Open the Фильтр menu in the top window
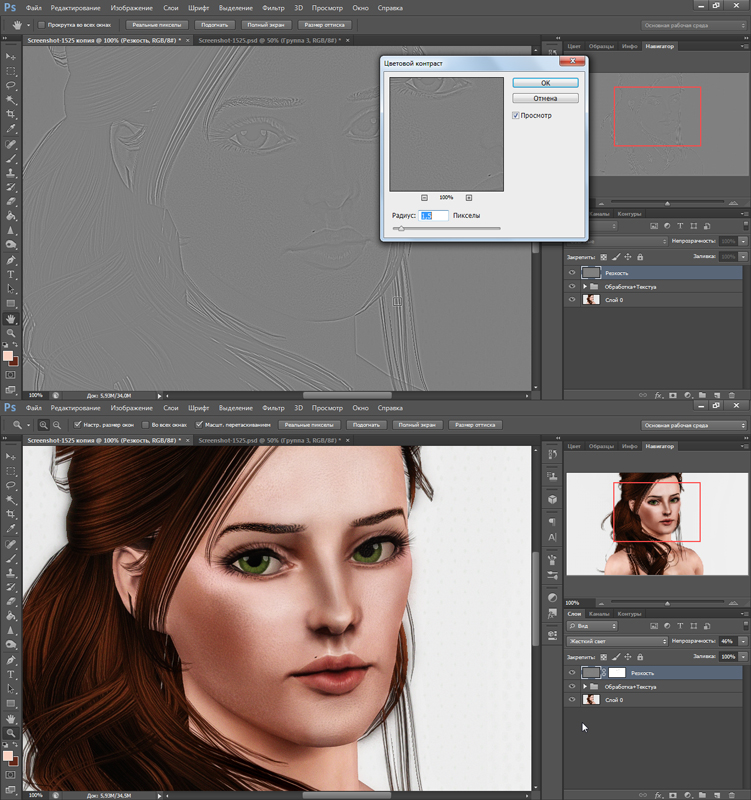The height and width of the screenshot is (800, 751). coord(273,8)
